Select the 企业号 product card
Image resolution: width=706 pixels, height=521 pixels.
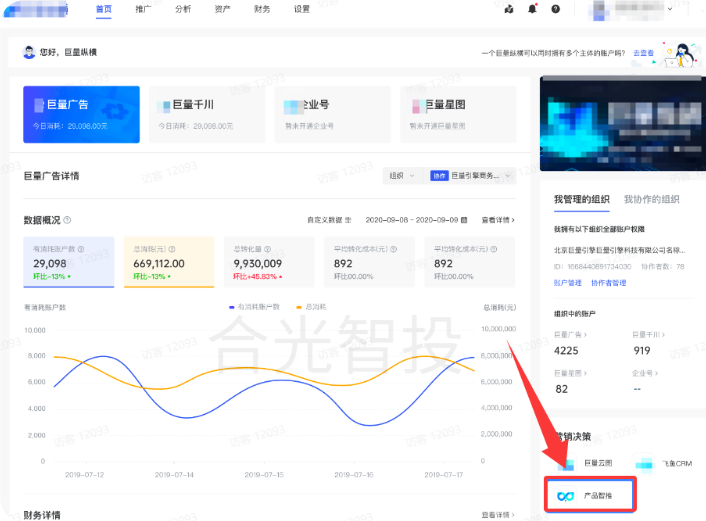tap(333, 114)
